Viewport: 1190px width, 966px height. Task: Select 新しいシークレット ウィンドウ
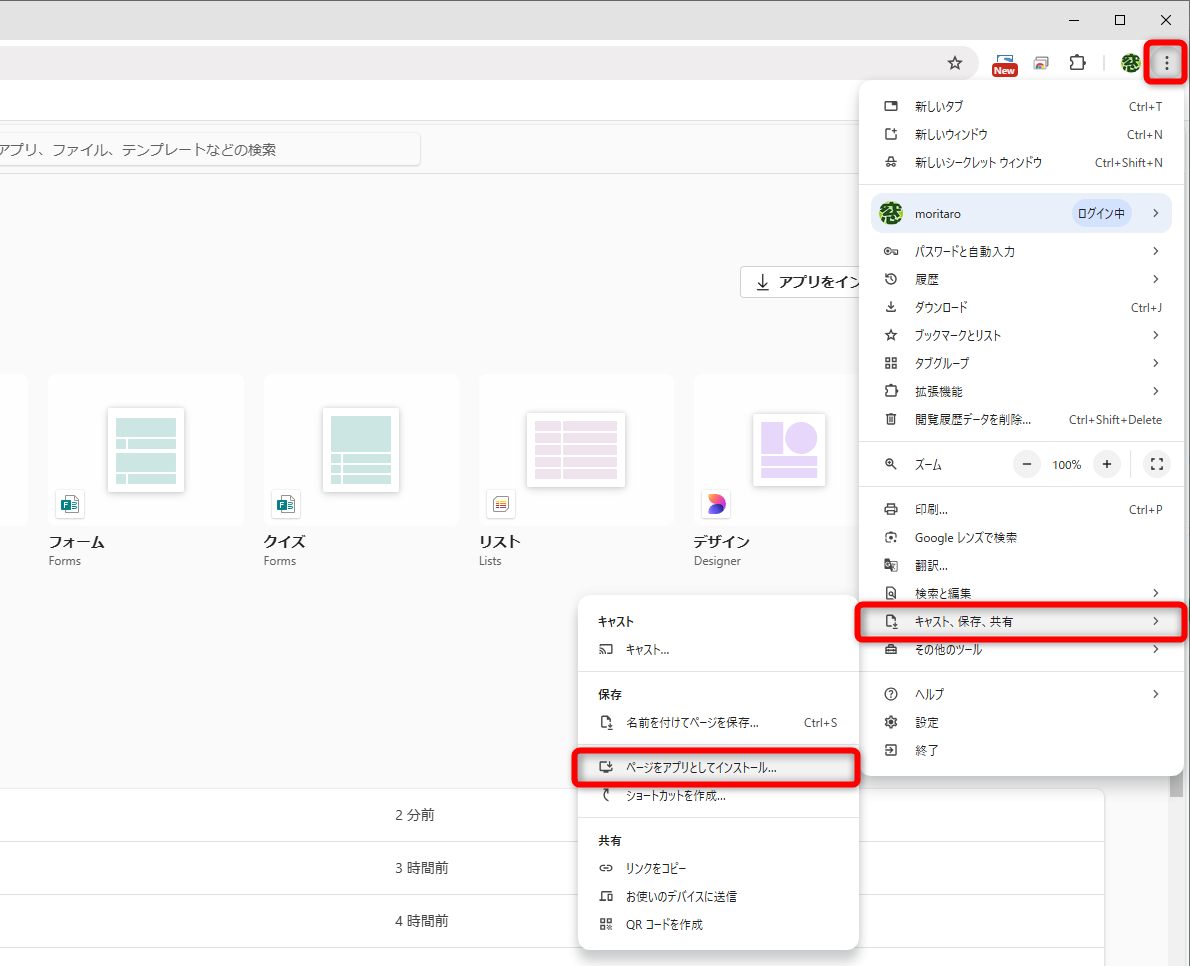[979, 162]
